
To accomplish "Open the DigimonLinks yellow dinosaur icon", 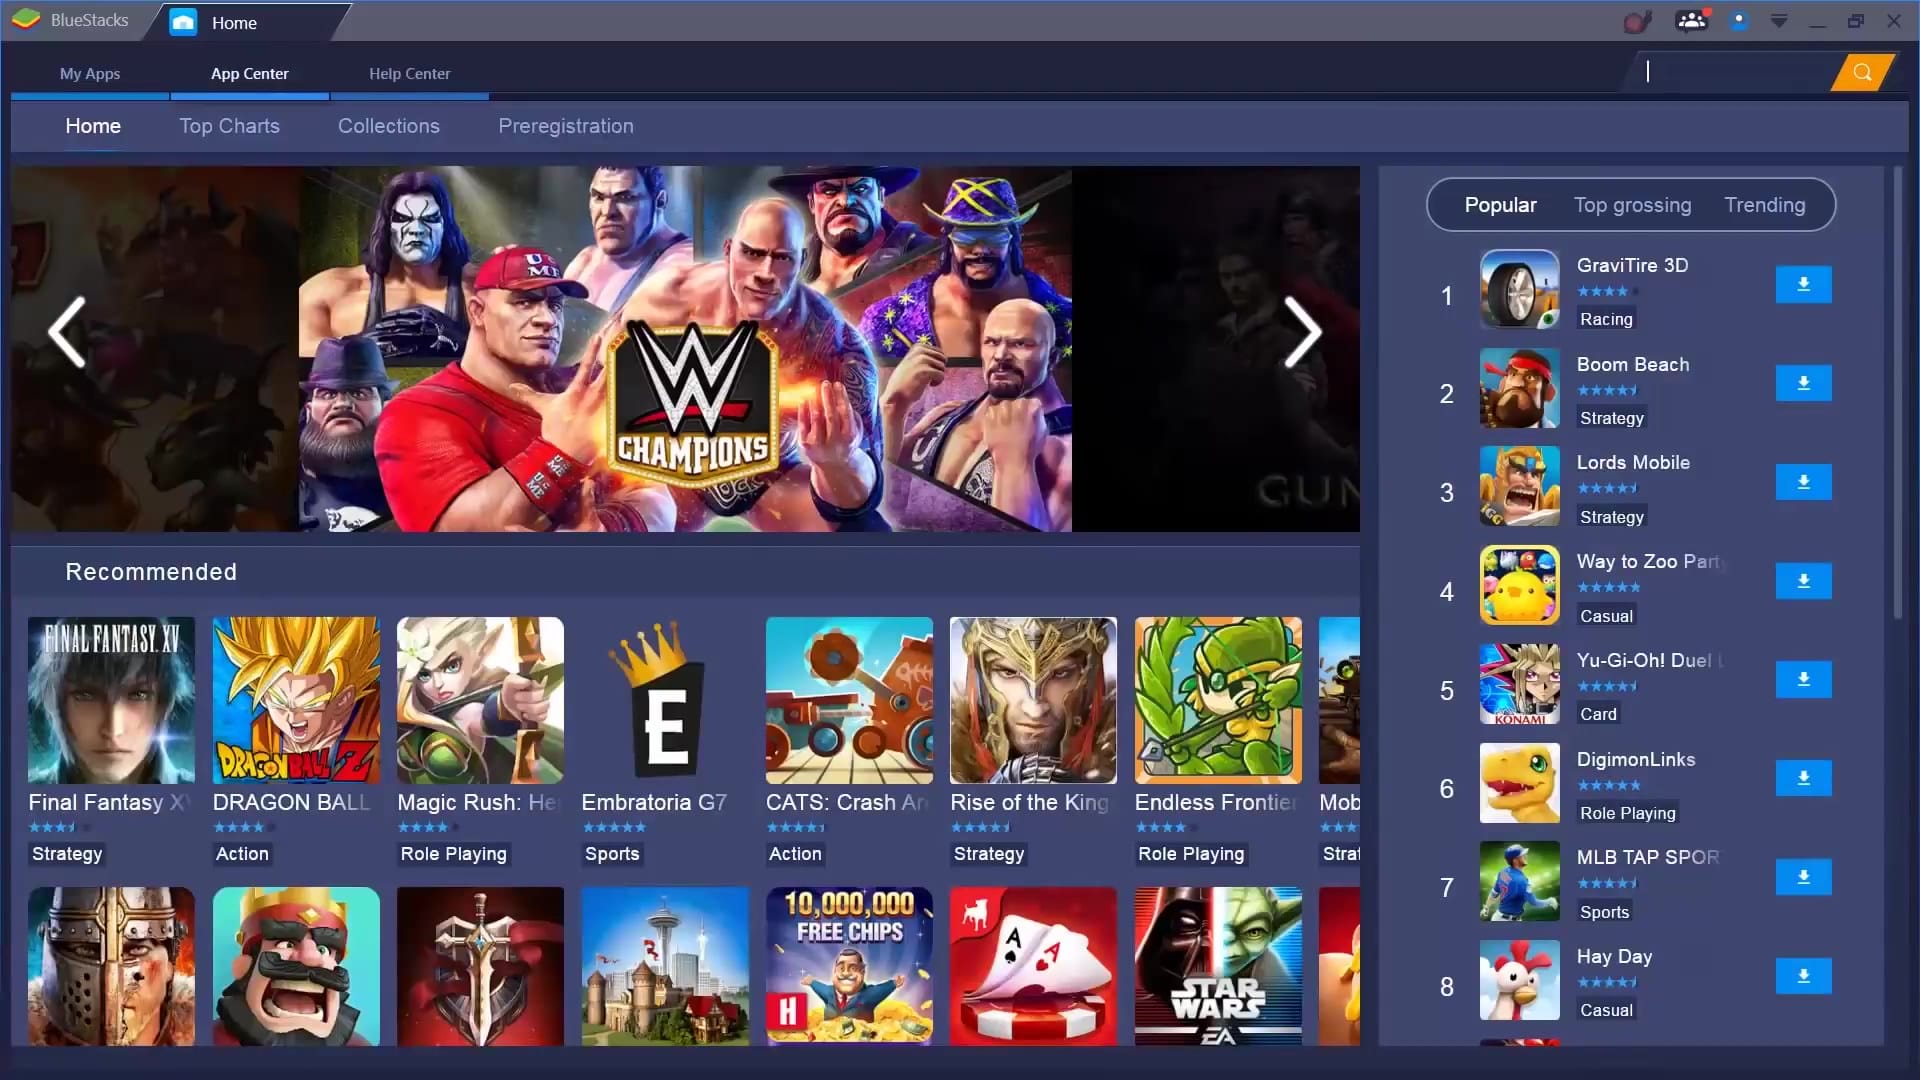I will tap(1519, 783).
